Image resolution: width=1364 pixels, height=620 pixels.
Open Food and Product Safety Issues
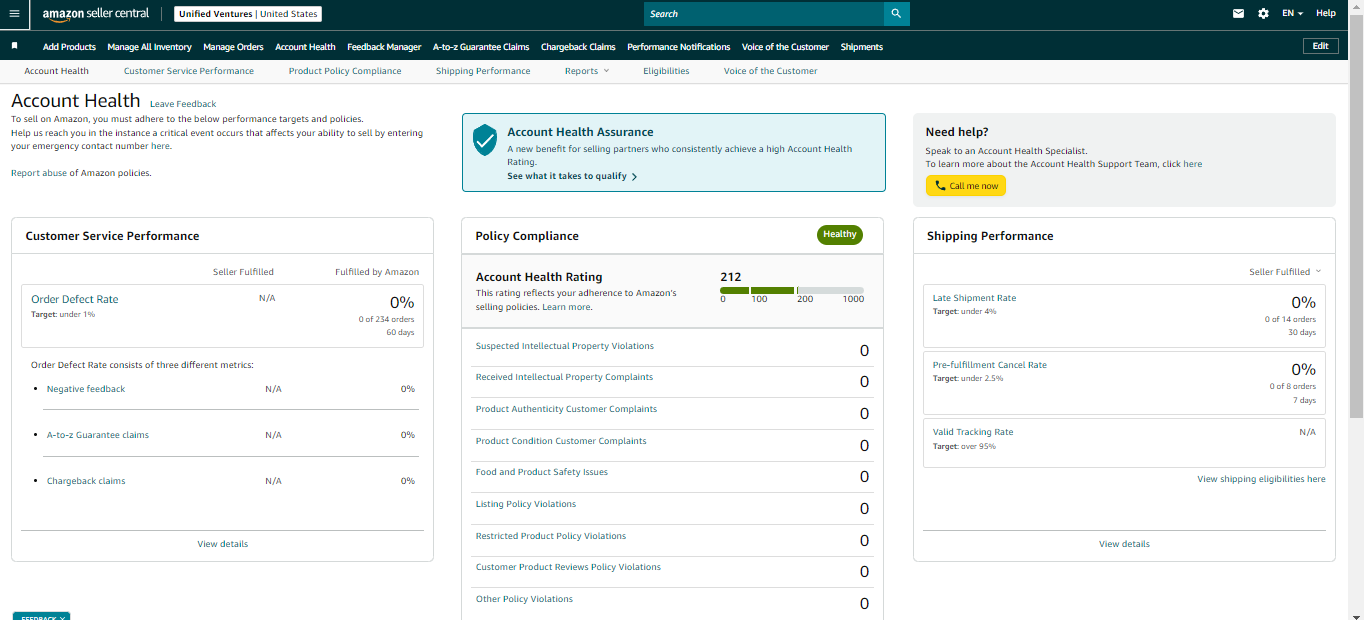pyautogui.click(x=542, y=472)
